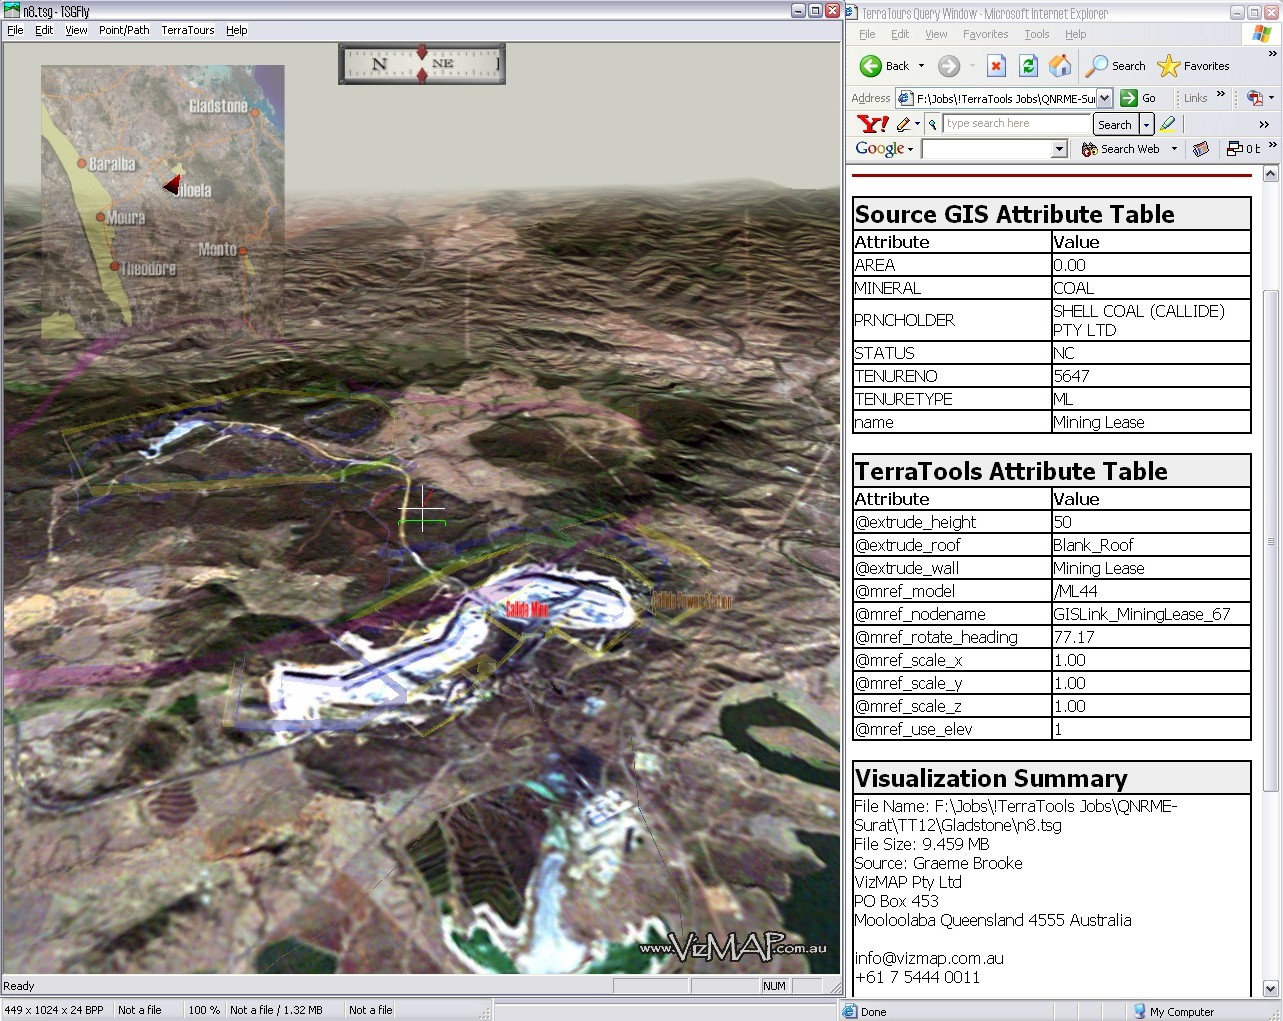Click the 'GISLink_MiningLease_67' table value
Image resolution: width=1283 pixels, height=1021 pixels.
point(1141,614)
